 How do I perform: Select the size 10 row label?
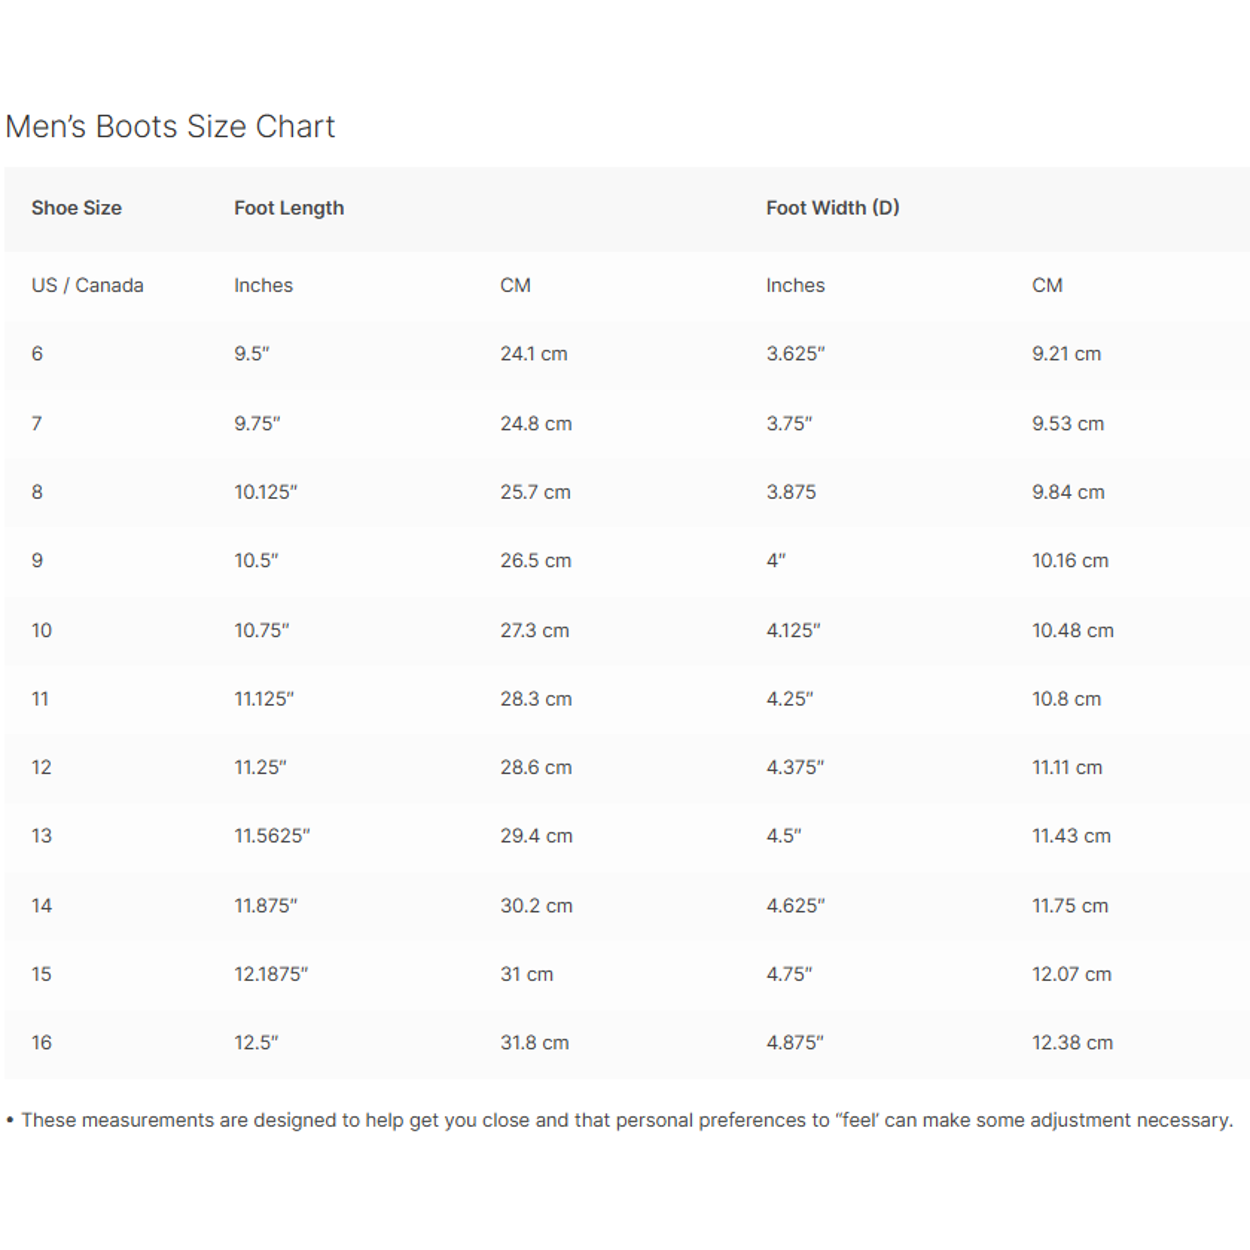tap(41, 631)
